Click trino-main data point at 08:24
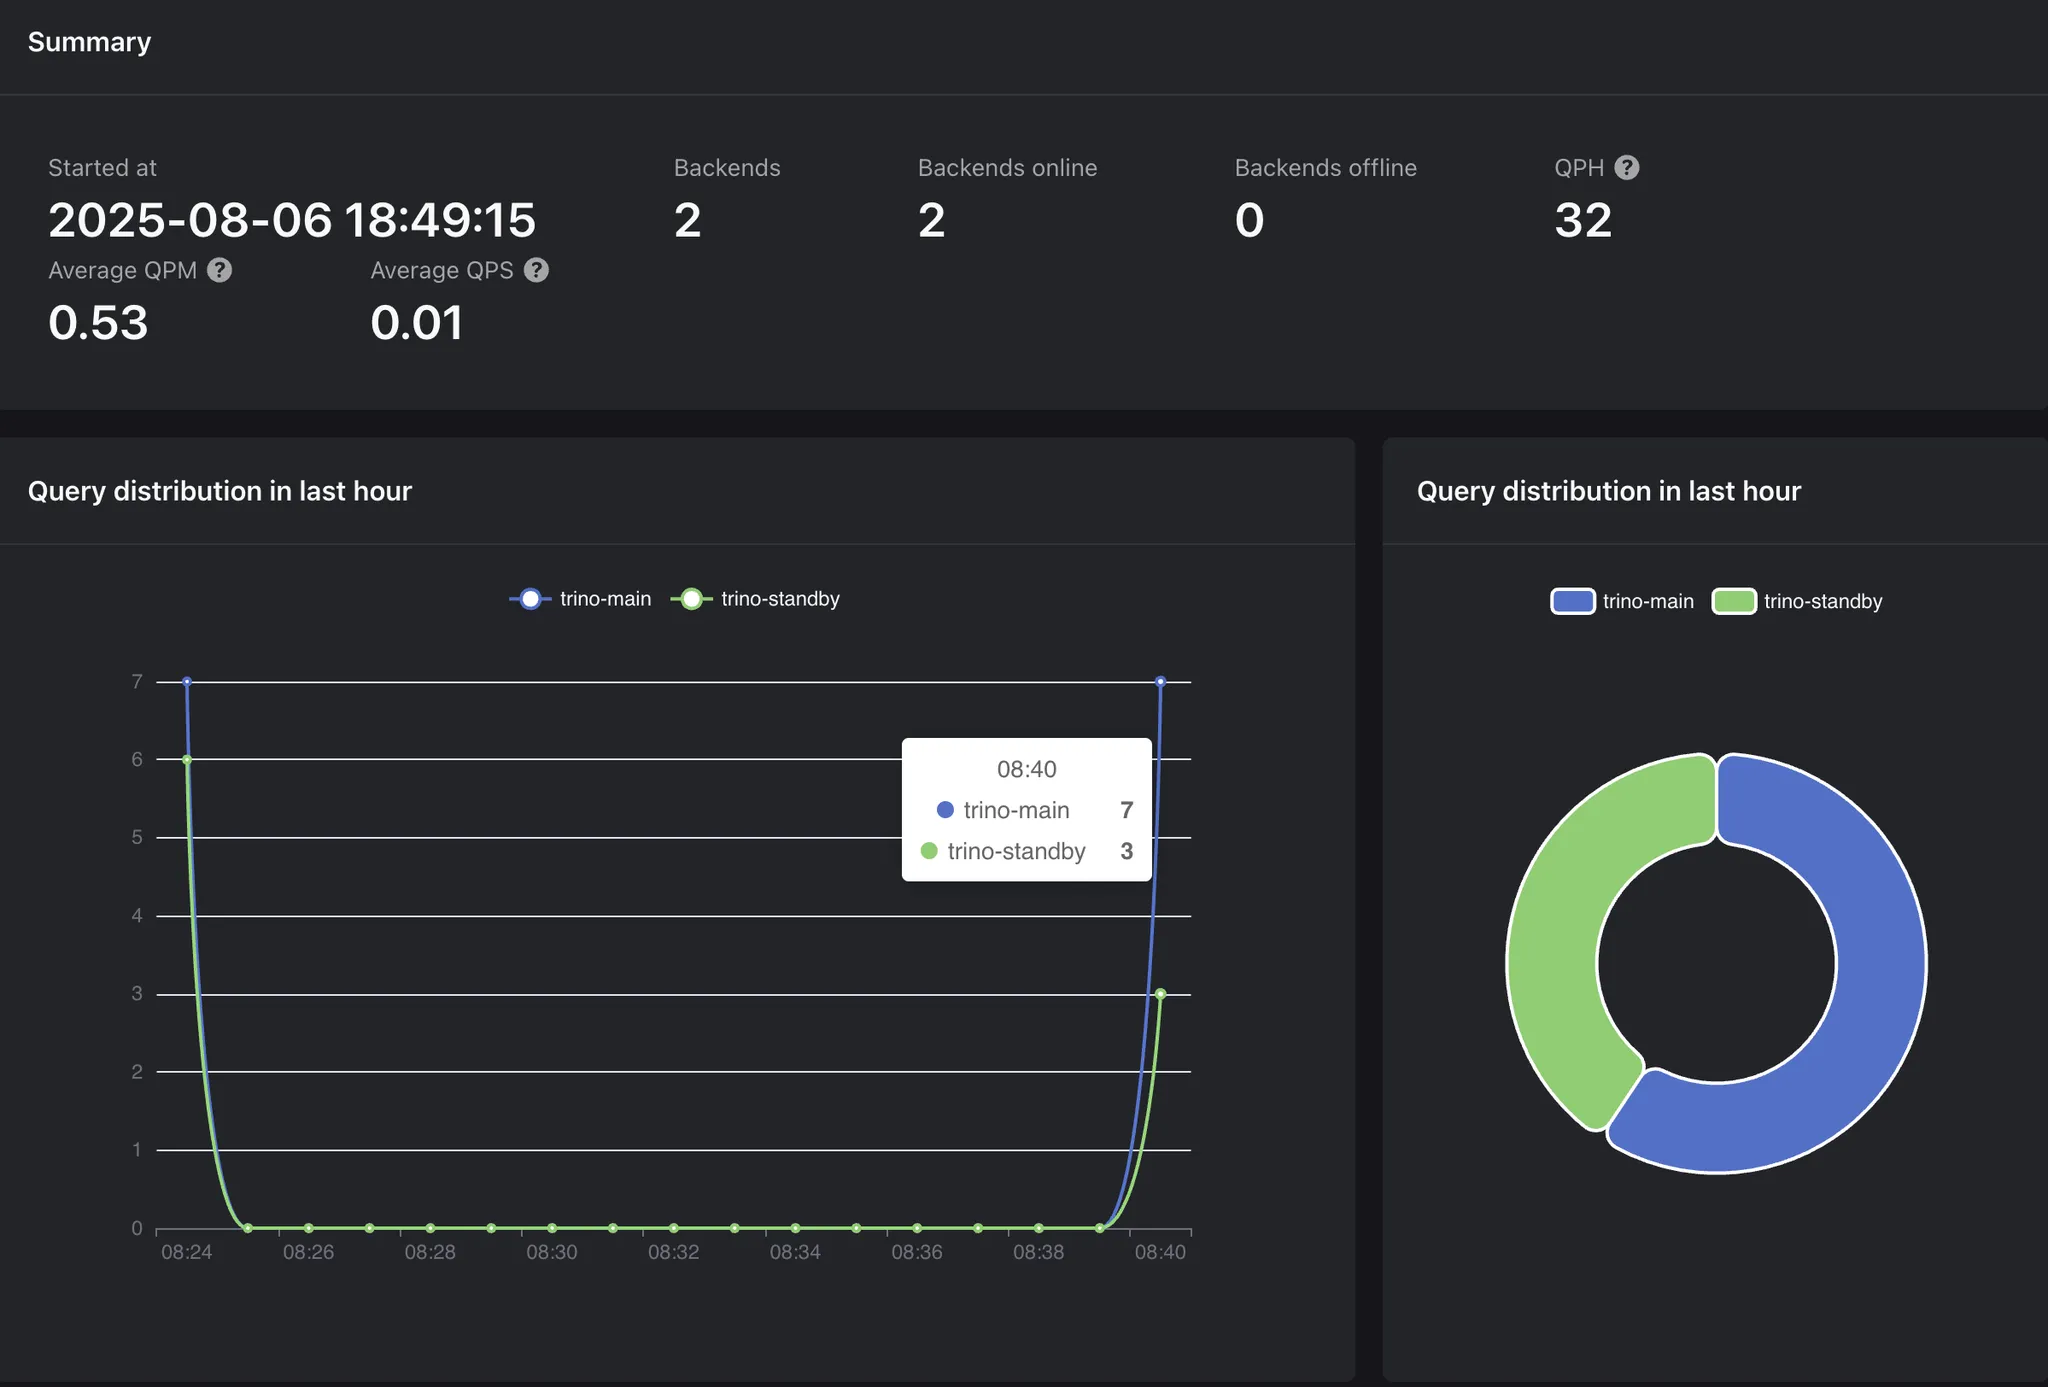The image size is (2048, 1387). (187, 682)
